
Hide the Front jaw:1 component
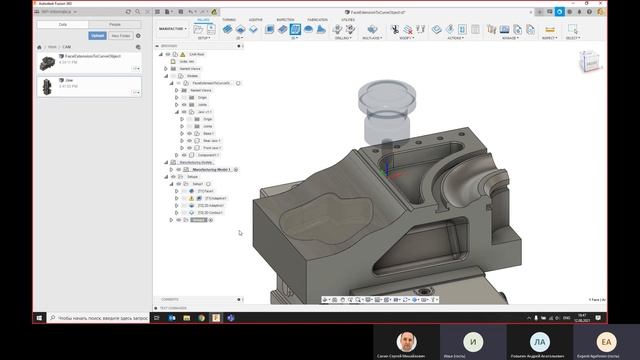pos(189,148)
